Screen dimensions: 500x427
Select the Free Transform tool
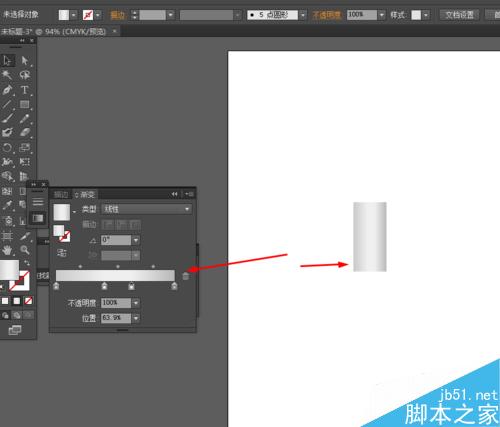(24, 162)
